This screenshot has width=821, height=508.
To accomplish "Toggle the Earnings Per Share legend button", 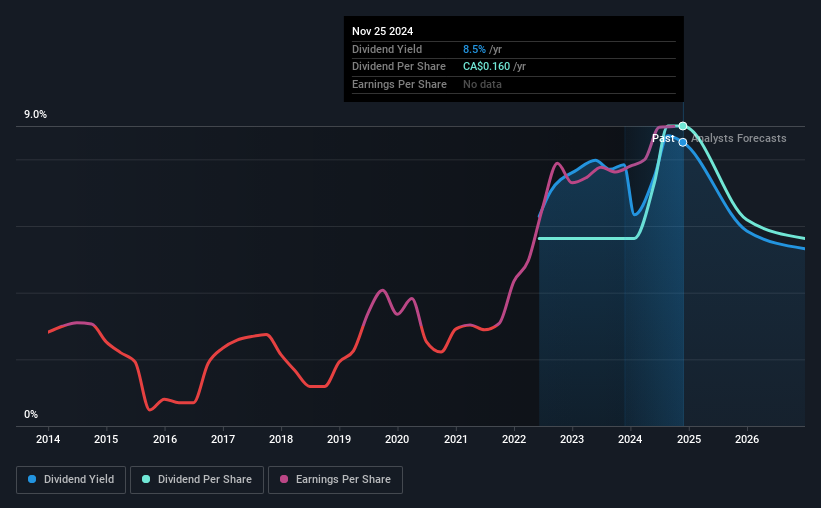I will tap(335, 480).
